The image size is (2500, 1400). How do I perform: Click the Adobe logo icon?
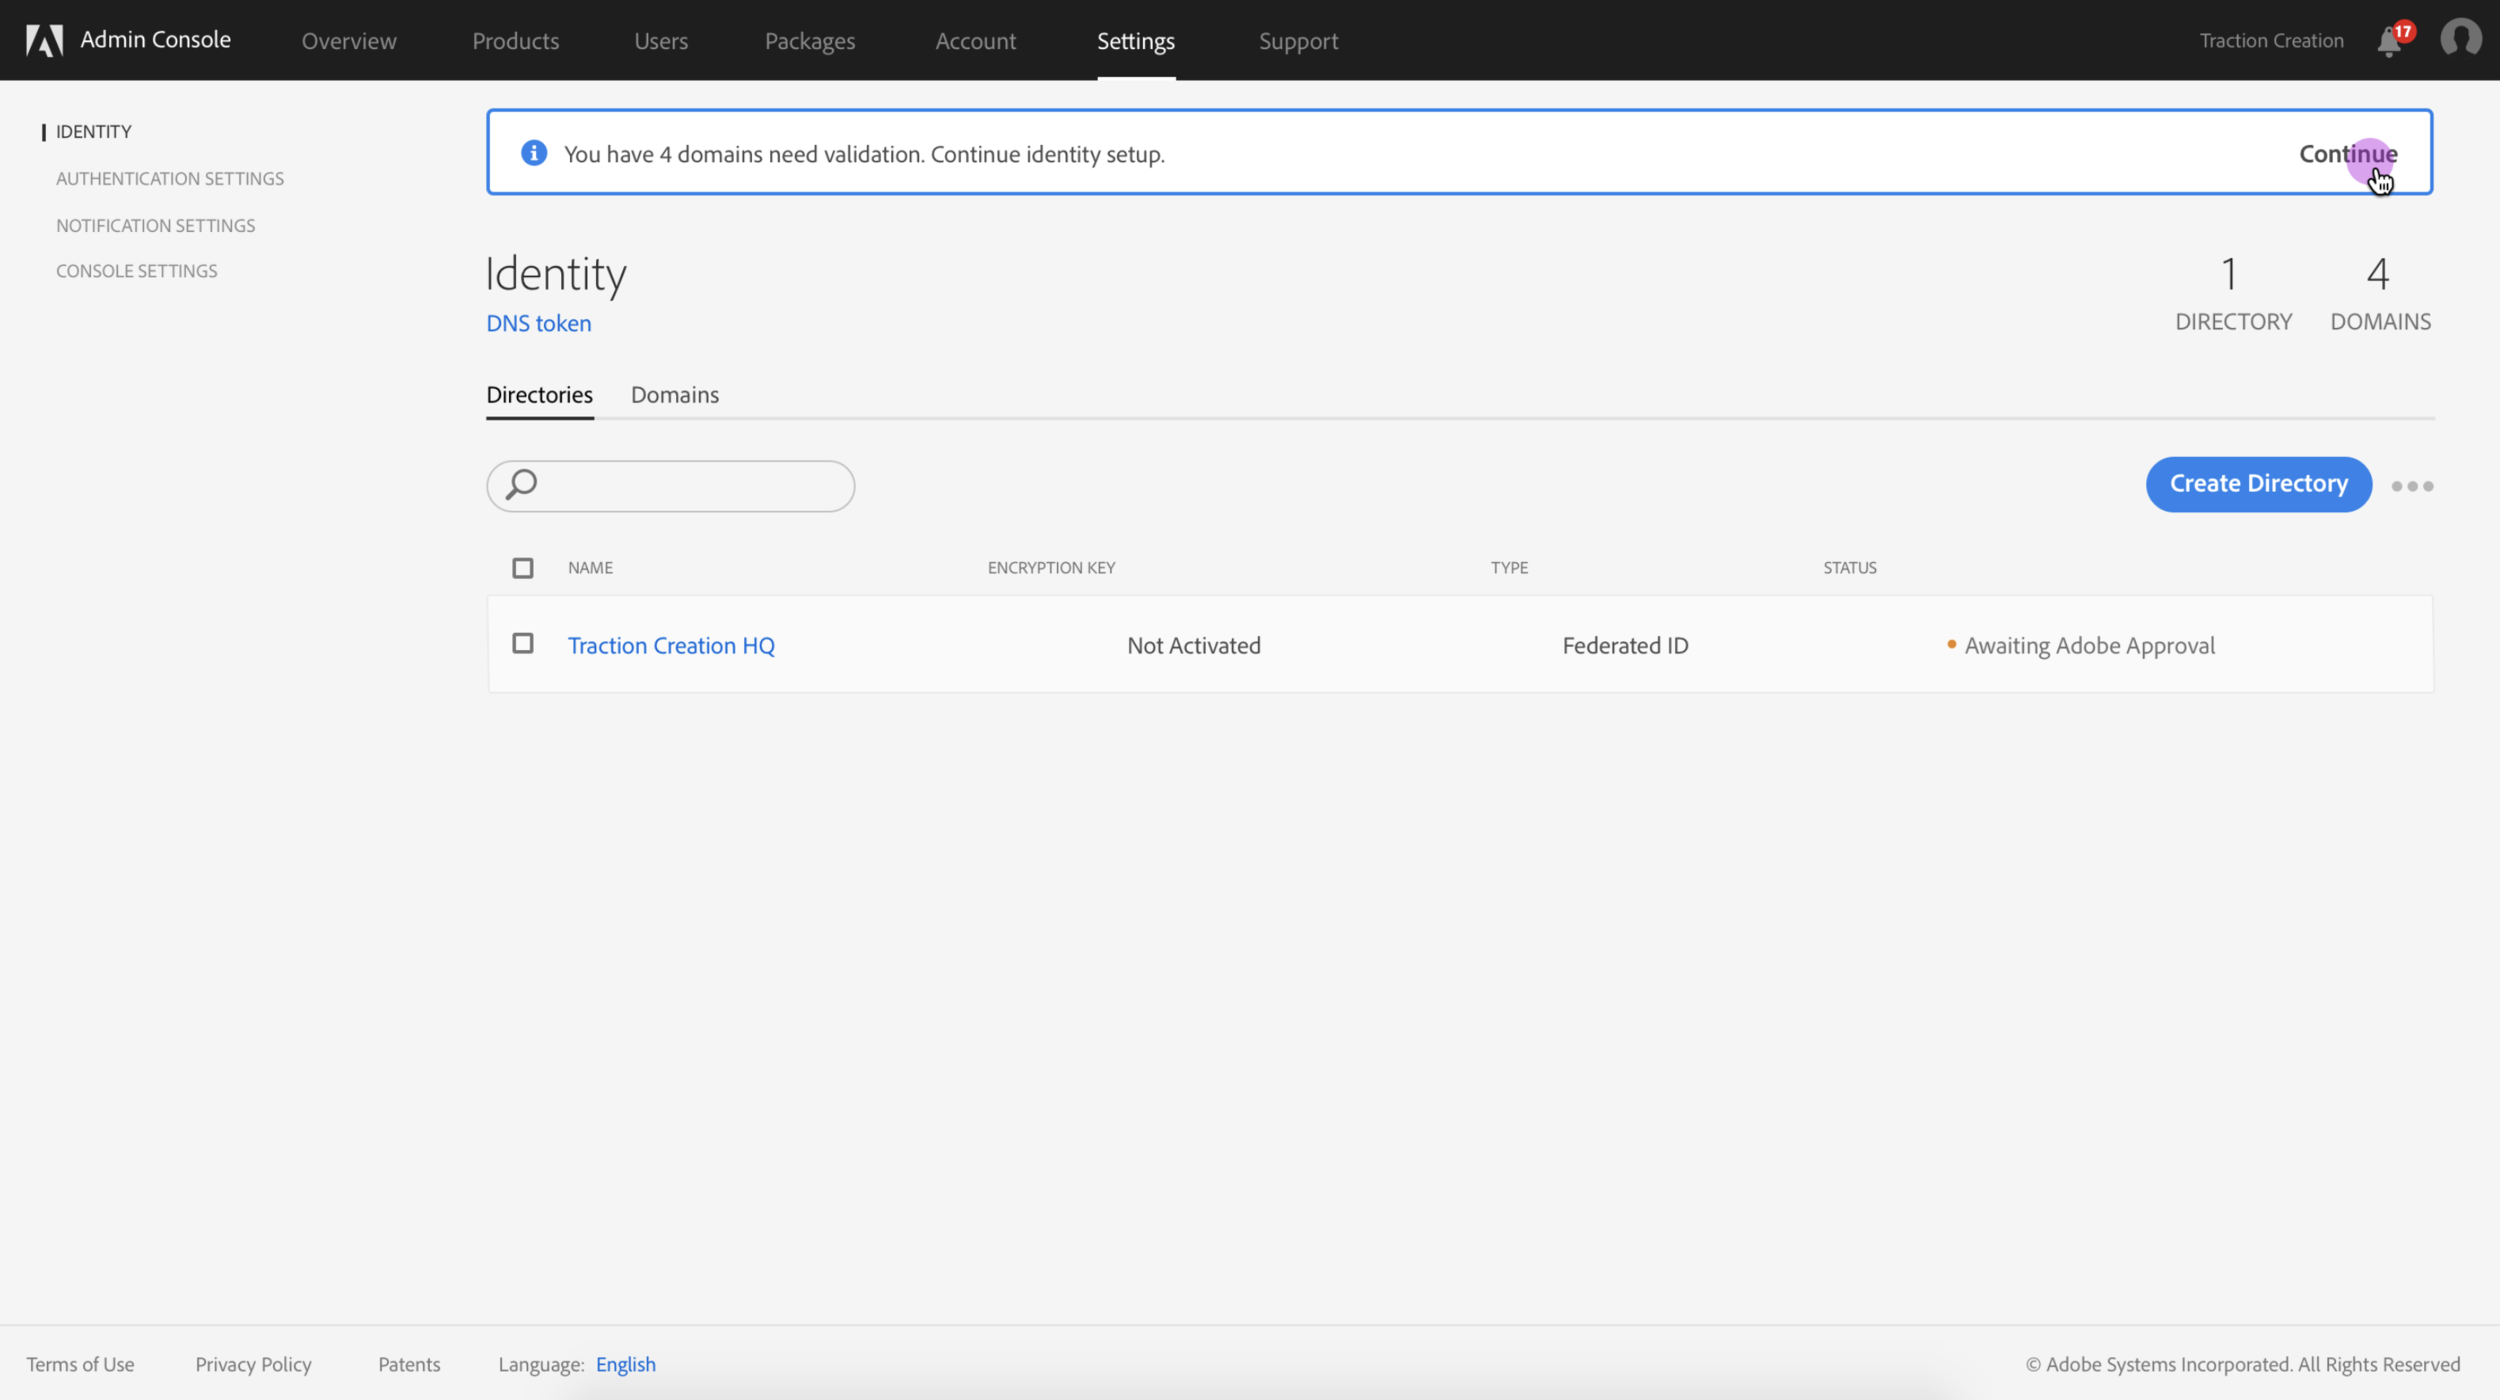[x=44, y=40]
